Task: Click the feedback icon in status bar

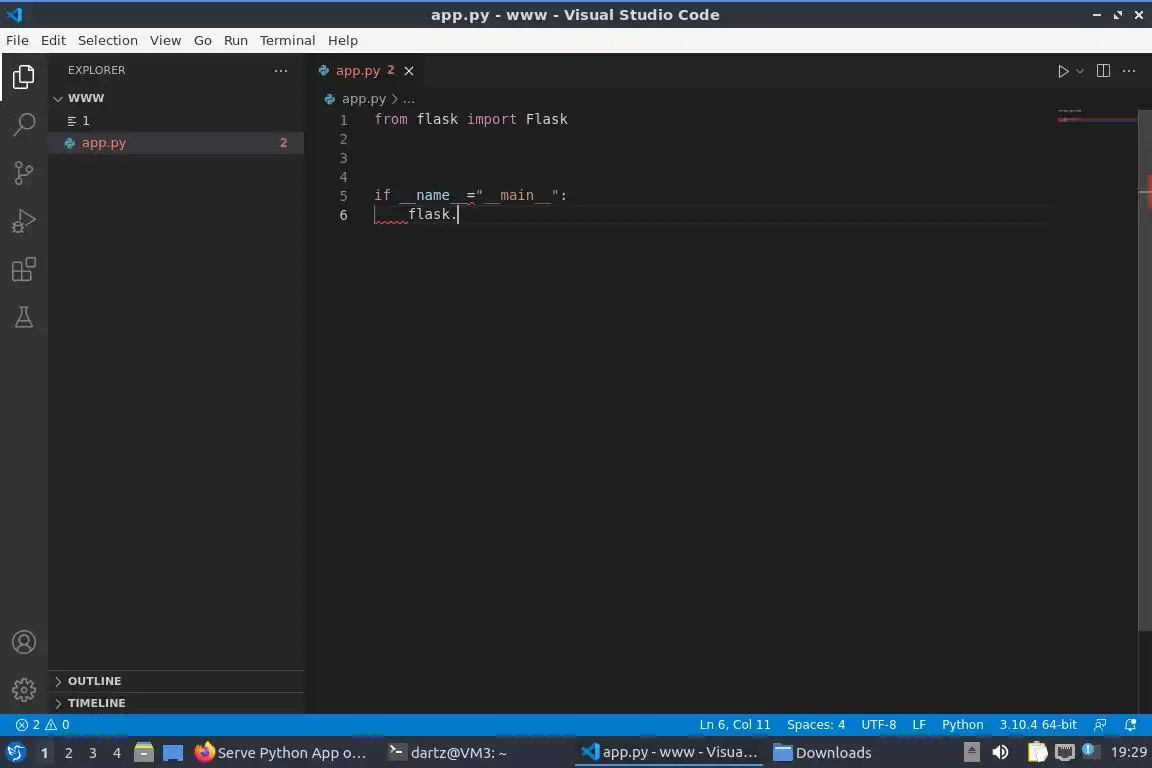Action: tap(1100, 725)
